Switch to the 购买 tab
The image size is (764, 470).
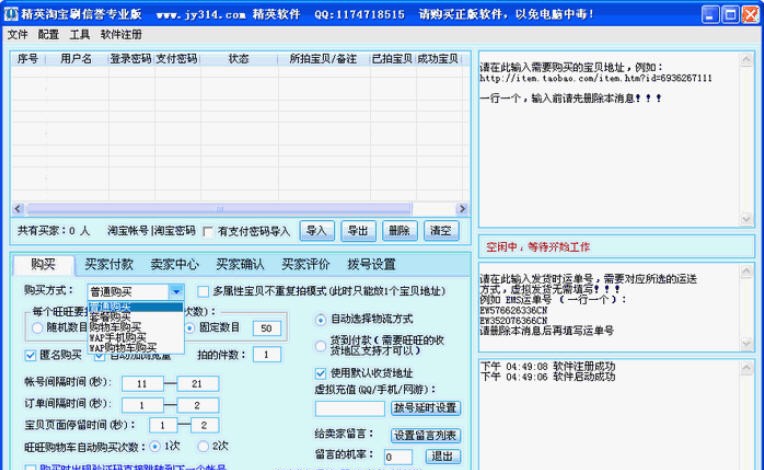[43, 264]
